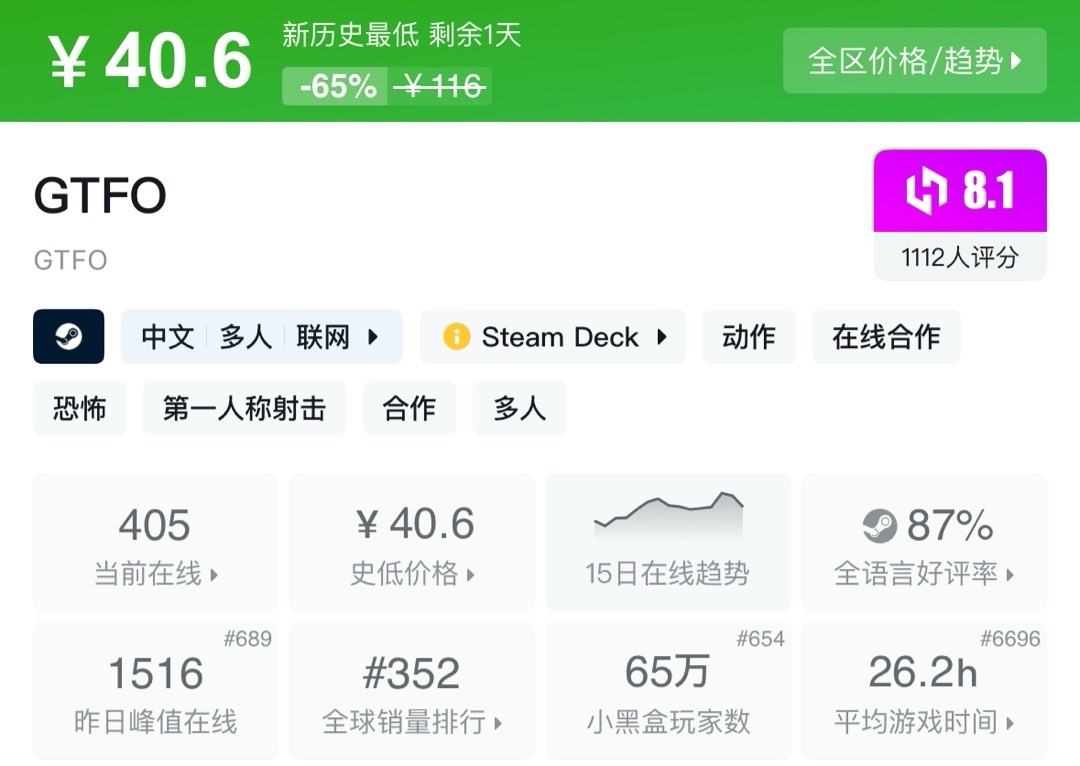Show 全球销量排行 #352 sales ranking
This screenshot has height=766, width=1080.
click(411, 691)
